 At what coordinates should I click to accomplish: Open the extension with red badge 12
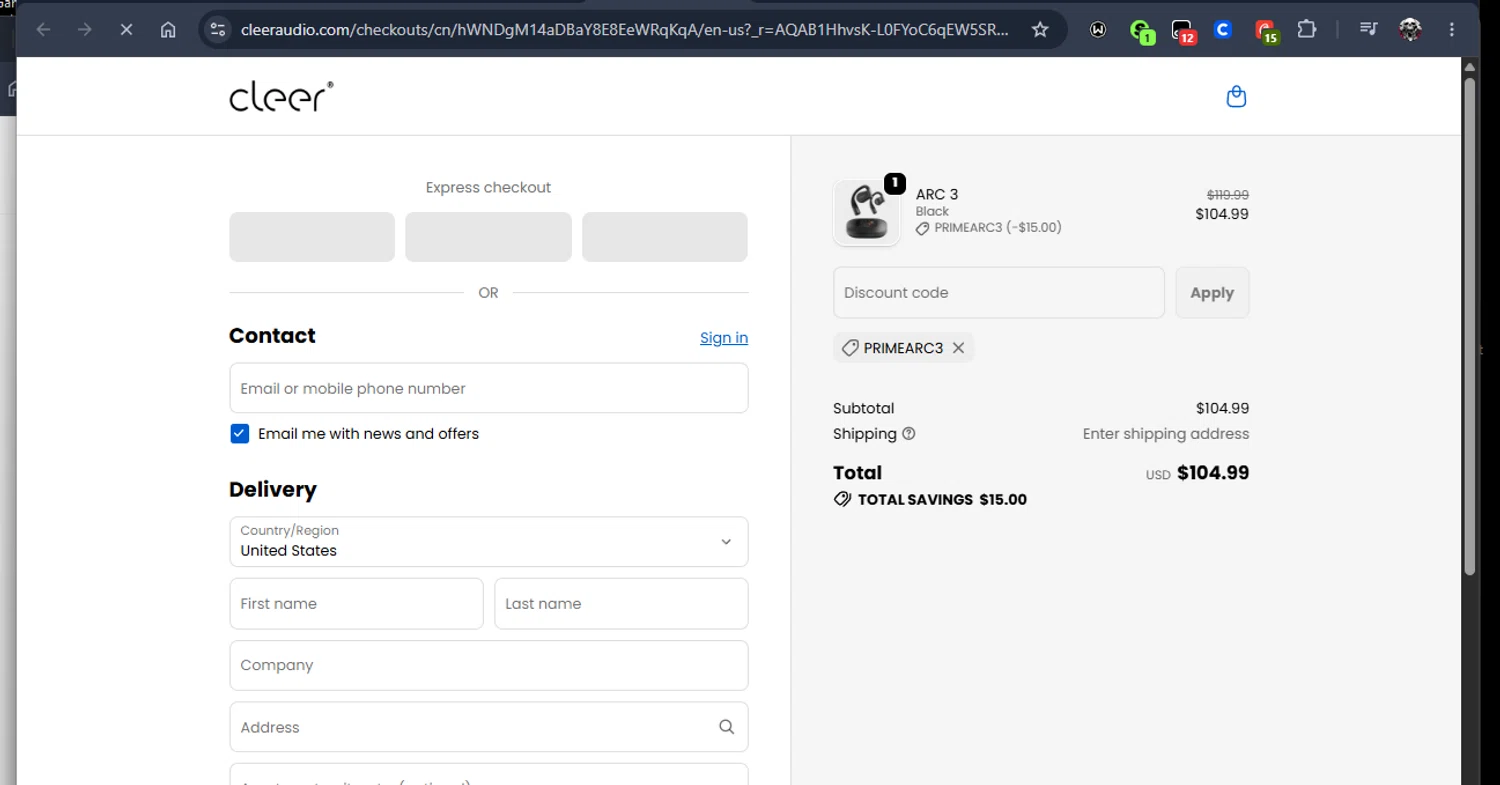tap(1182, 31)
